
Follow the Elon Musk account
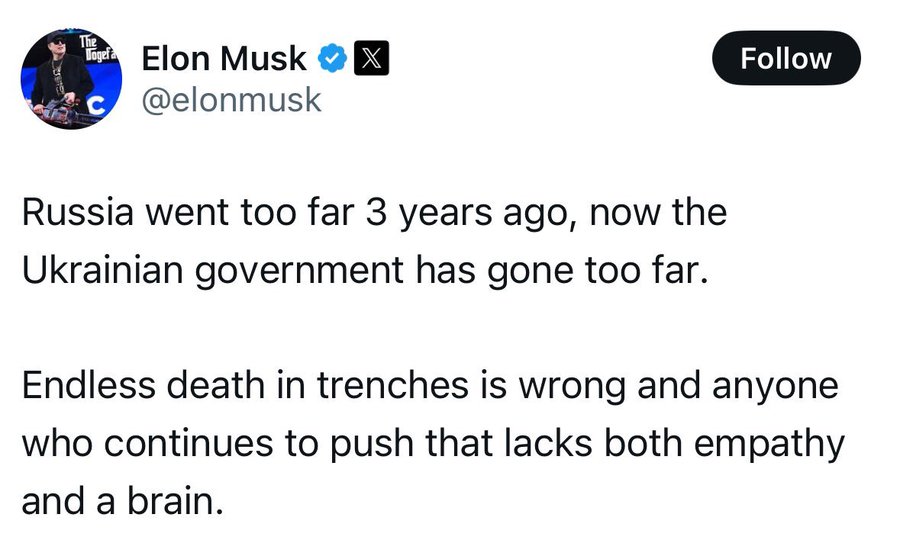click(x=786, y=58)
